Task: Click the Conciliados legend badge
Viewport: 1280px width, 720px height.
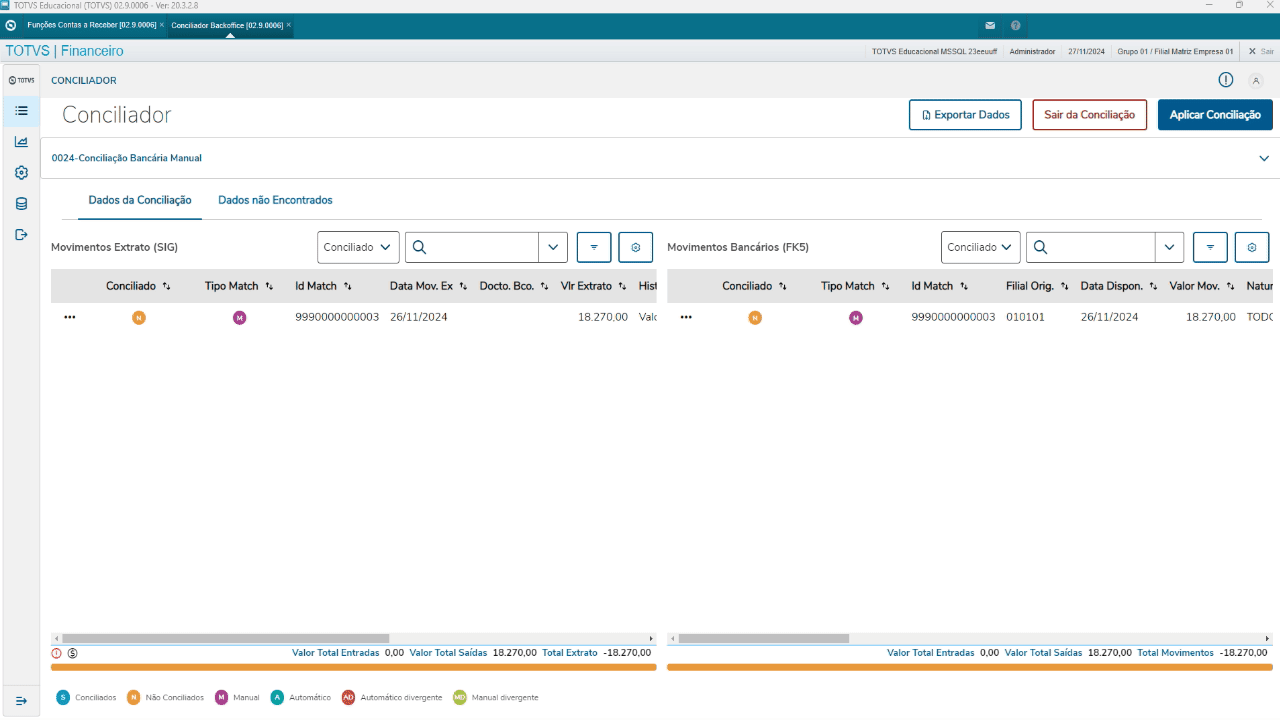Action: (63, 697)
